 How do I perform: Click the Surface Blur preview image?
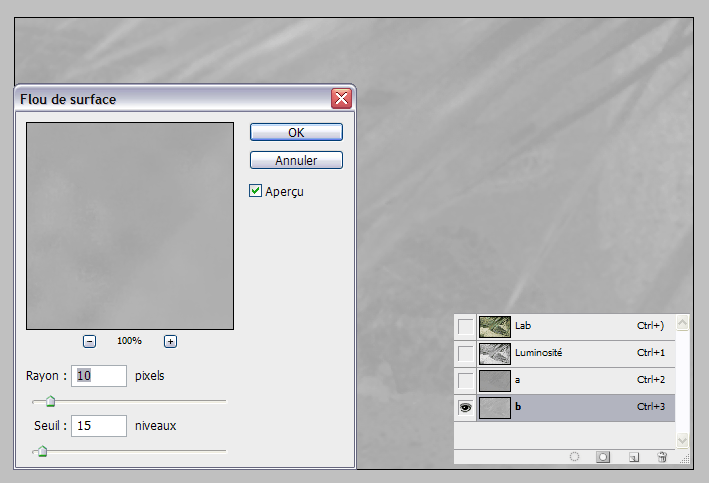click(130, 226)
